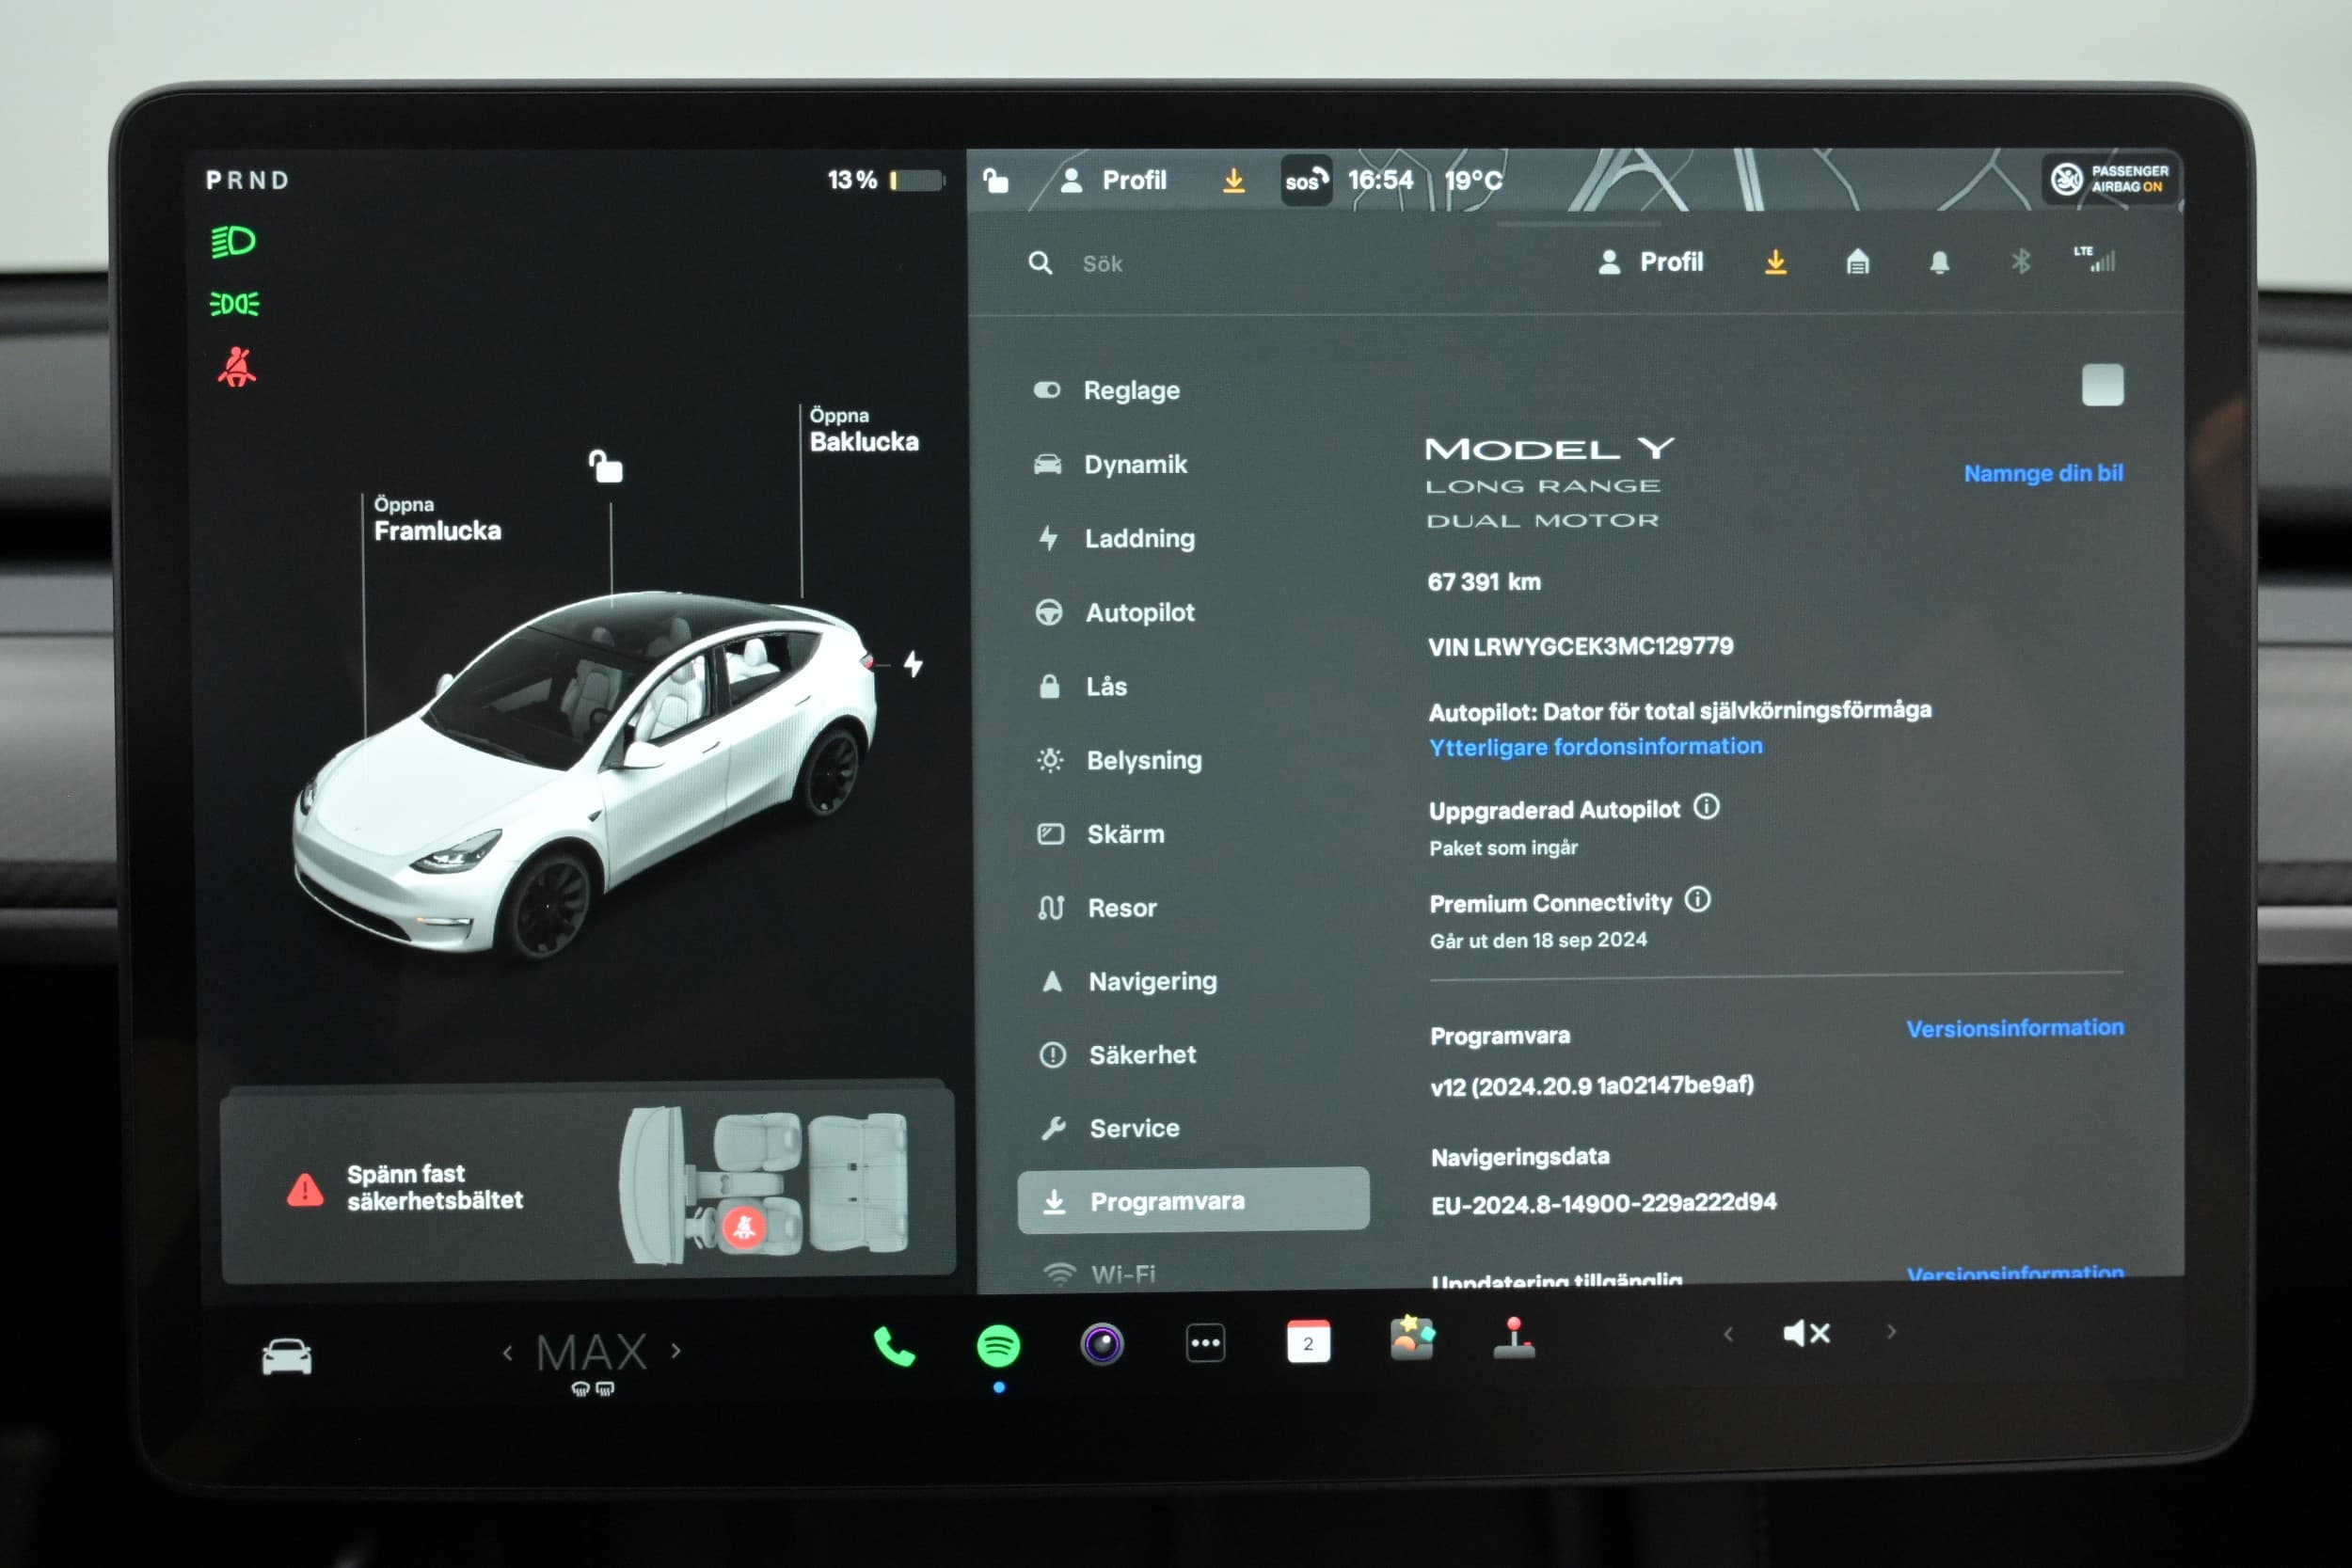Screen dimensions: 2352x1568
Task: Tap the 3D car model image
Action: point(585,775)
